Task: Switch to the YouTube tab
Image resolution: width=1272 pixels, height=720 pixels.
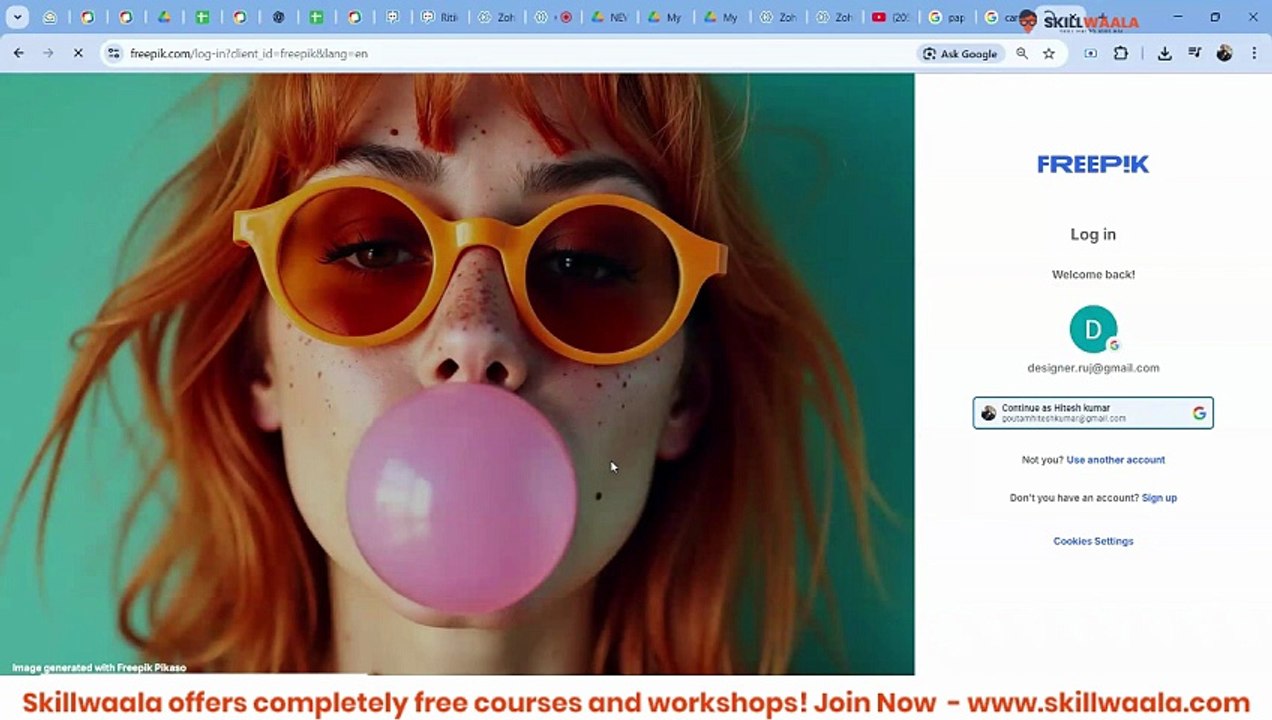Action: coord(891,17)
